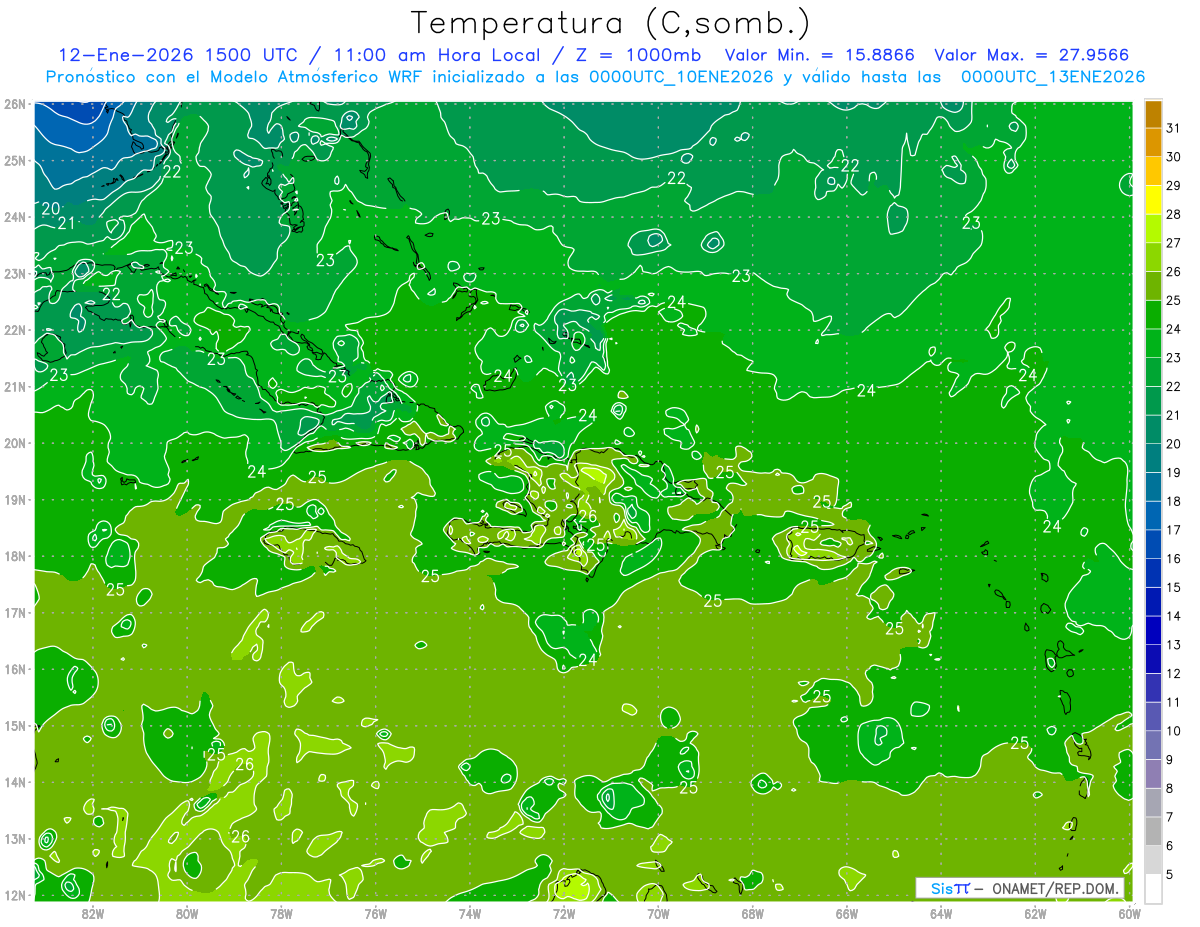
Task: Click the "72W" longitude label
Action: 564,913
